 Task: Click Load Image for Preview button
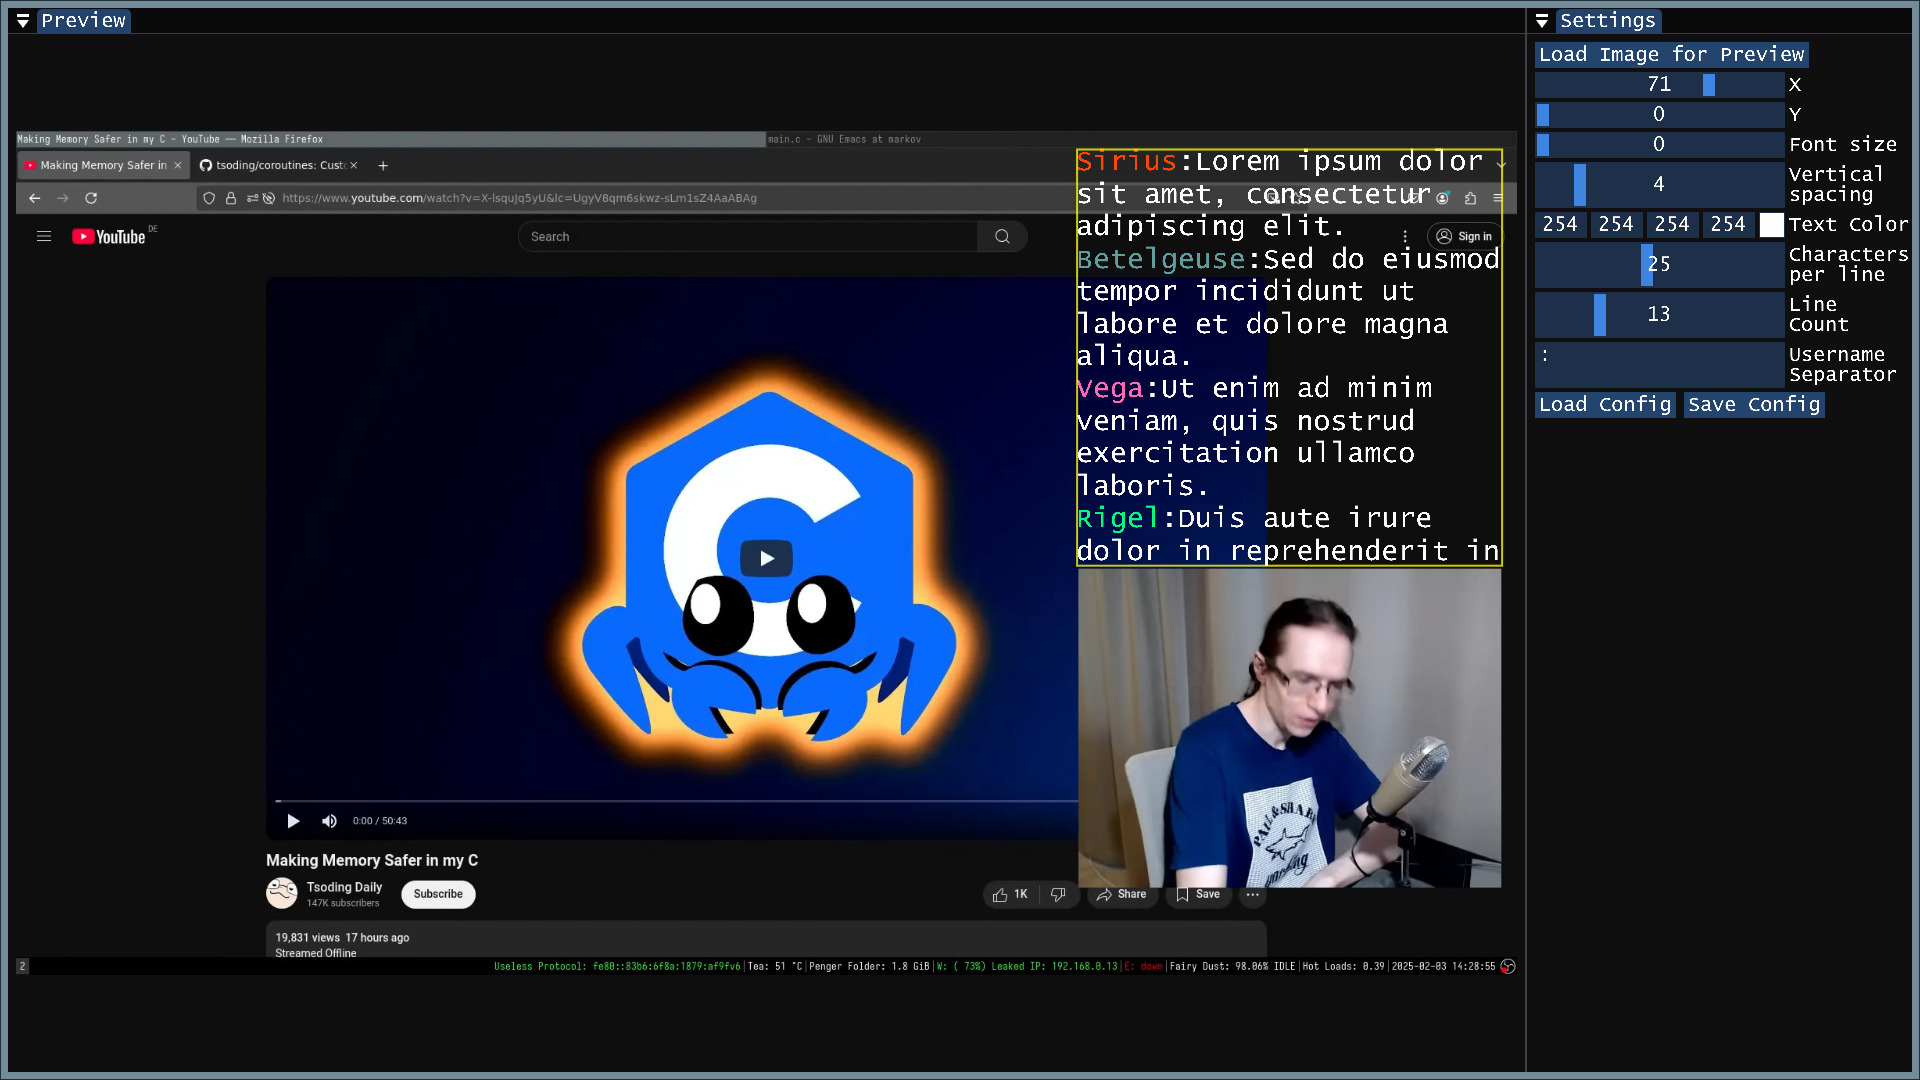tap(1671, 55)
